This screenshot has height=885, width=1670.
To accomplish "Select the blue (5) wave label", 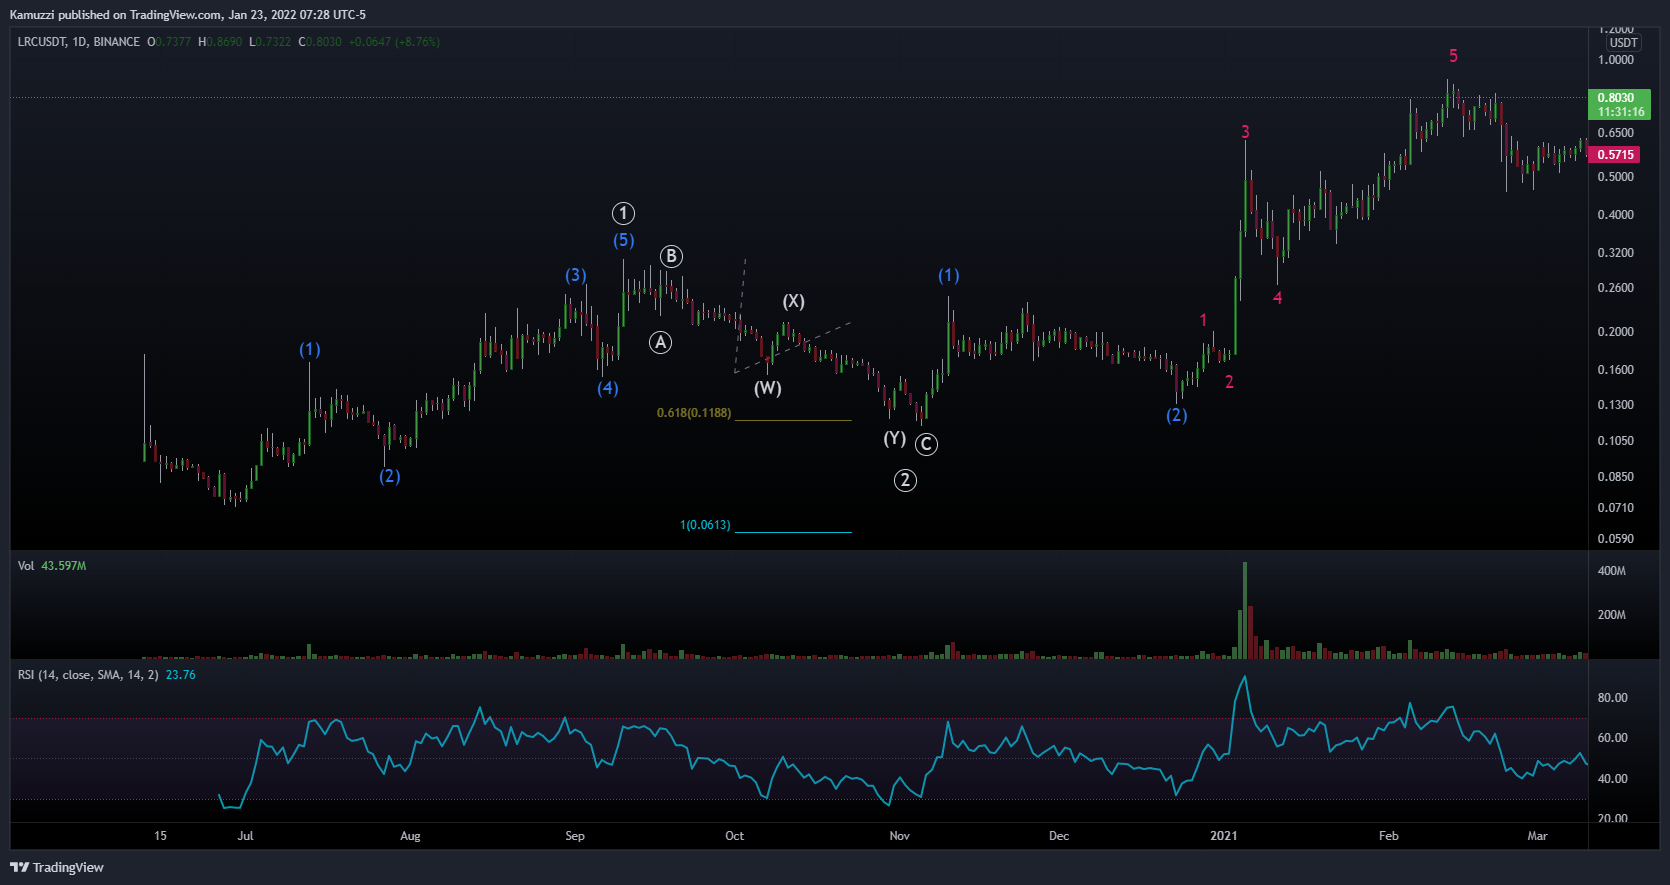I will click(623, 240).
